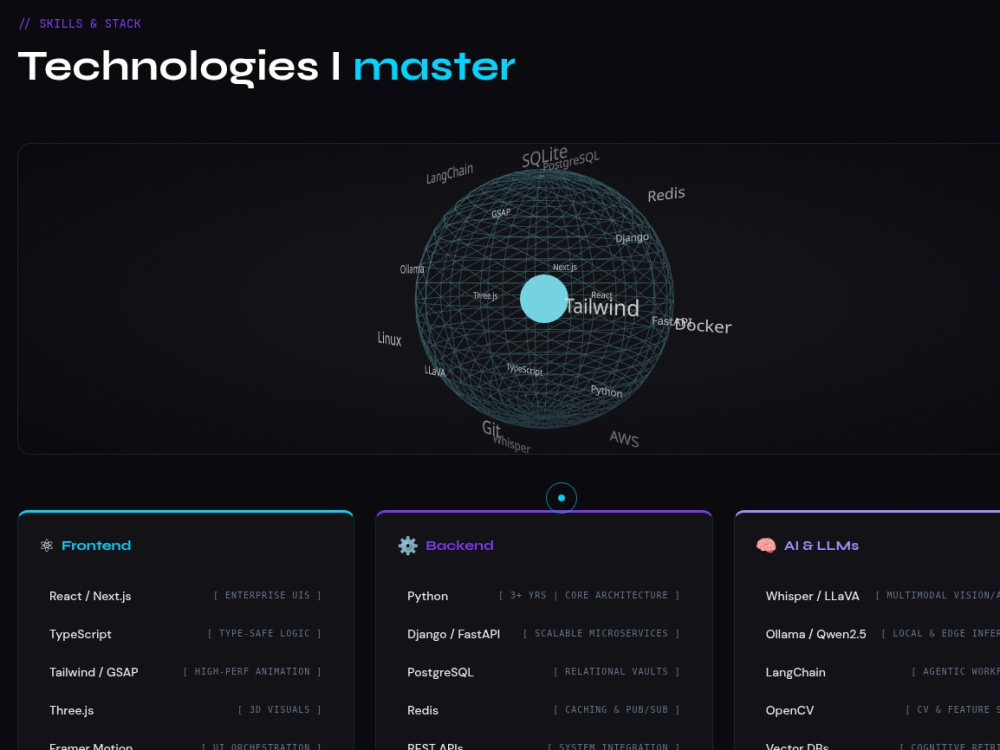This screenshot has height=750, width=1000.
Task: Click the RELATIONAL VAULTS label
Action: pyautogui.click(x=617, y=672)
